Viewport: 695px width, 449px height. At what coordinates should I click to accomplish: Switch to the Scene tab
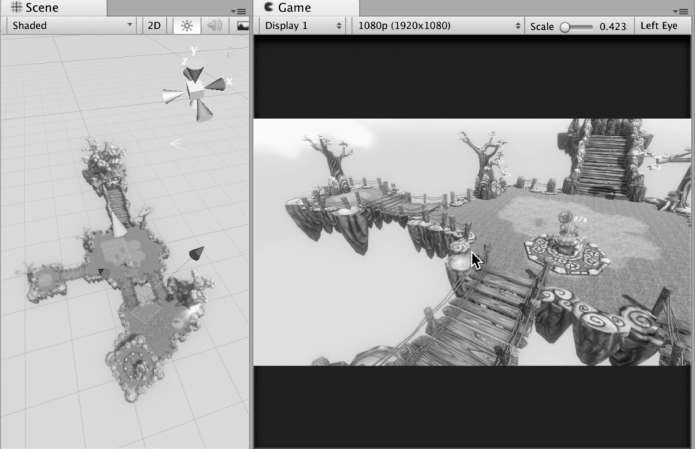(x=53, y=8)
